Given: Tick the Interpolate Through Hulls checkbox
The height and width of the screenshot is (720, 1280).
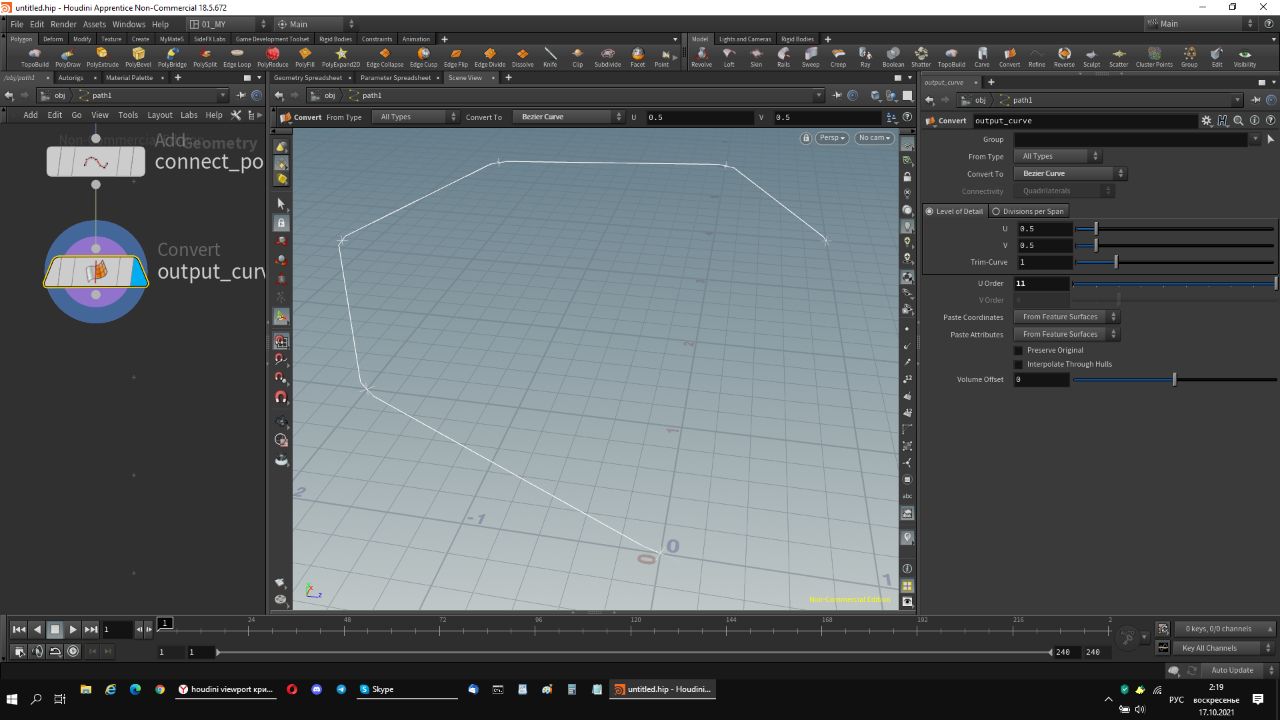Looking at the screenshot, I should point(1019,364).
